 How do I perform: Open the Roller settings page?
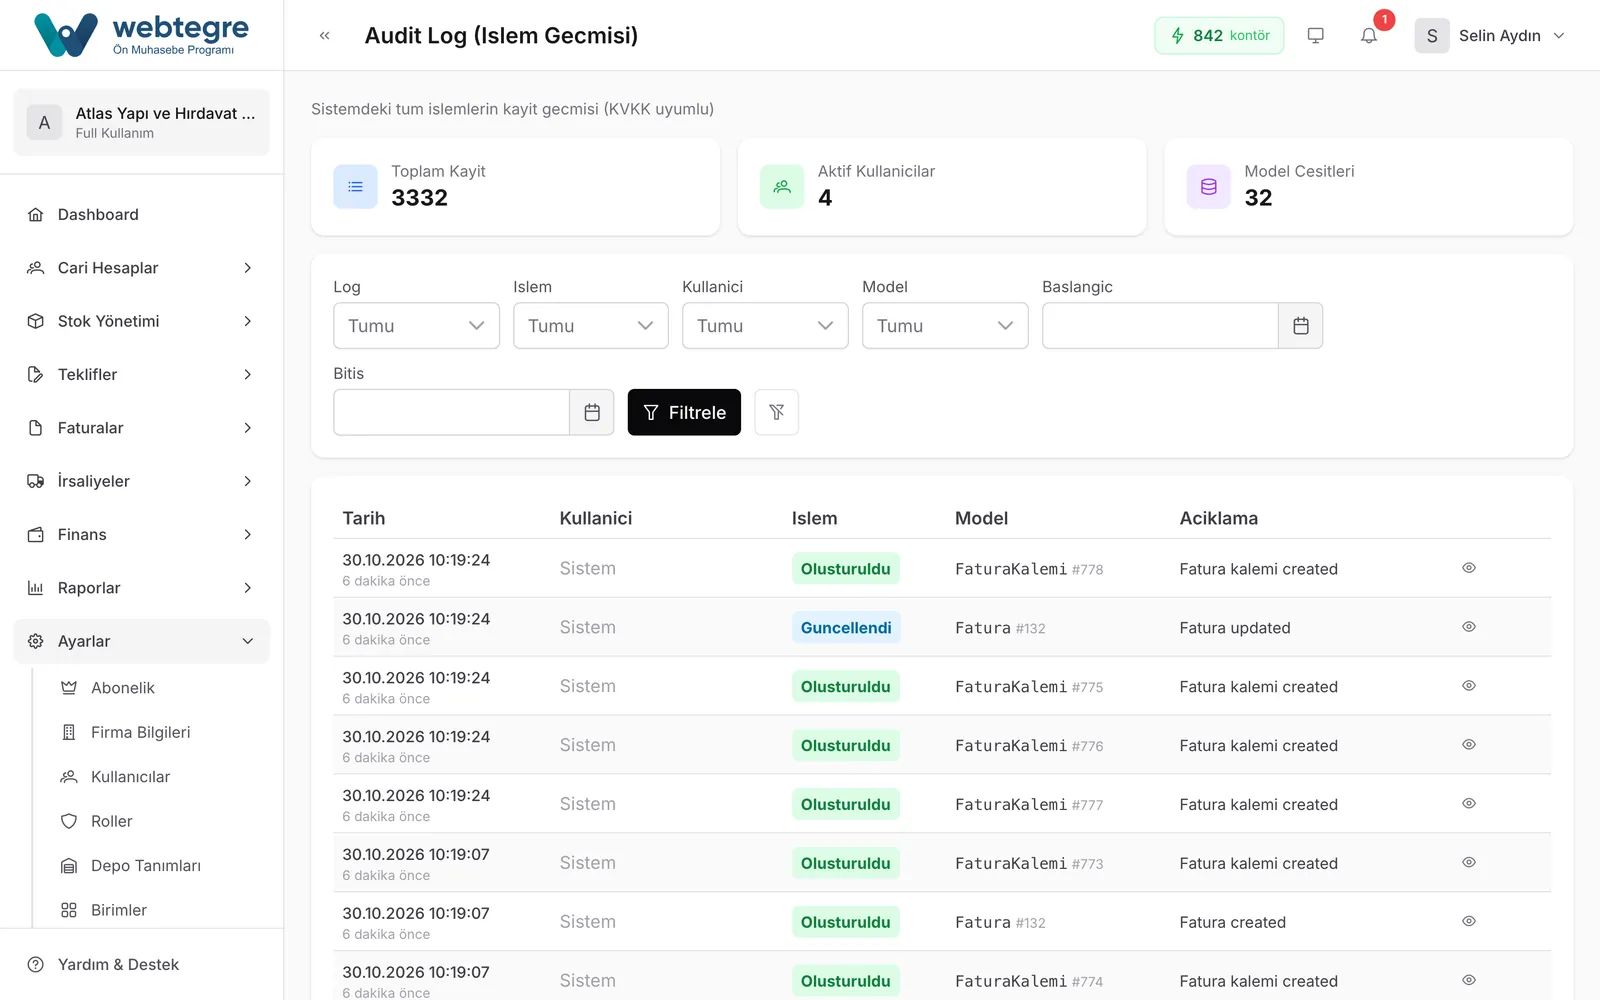tap(111, 821)
